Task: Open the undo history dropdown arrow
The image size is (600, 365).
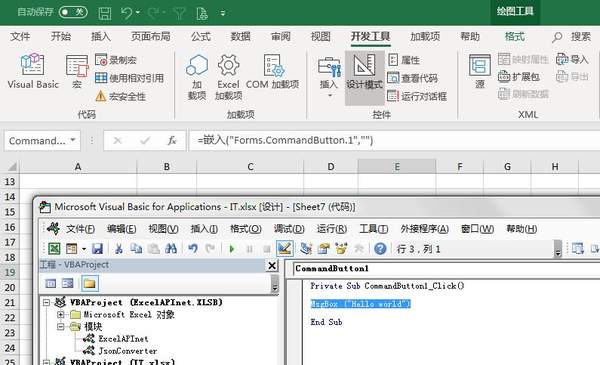Action: coord(138,13)
